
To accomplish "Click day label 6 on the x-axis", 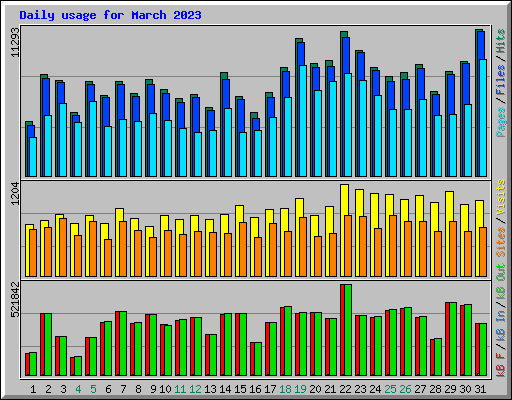I will (x=108, y=389).
